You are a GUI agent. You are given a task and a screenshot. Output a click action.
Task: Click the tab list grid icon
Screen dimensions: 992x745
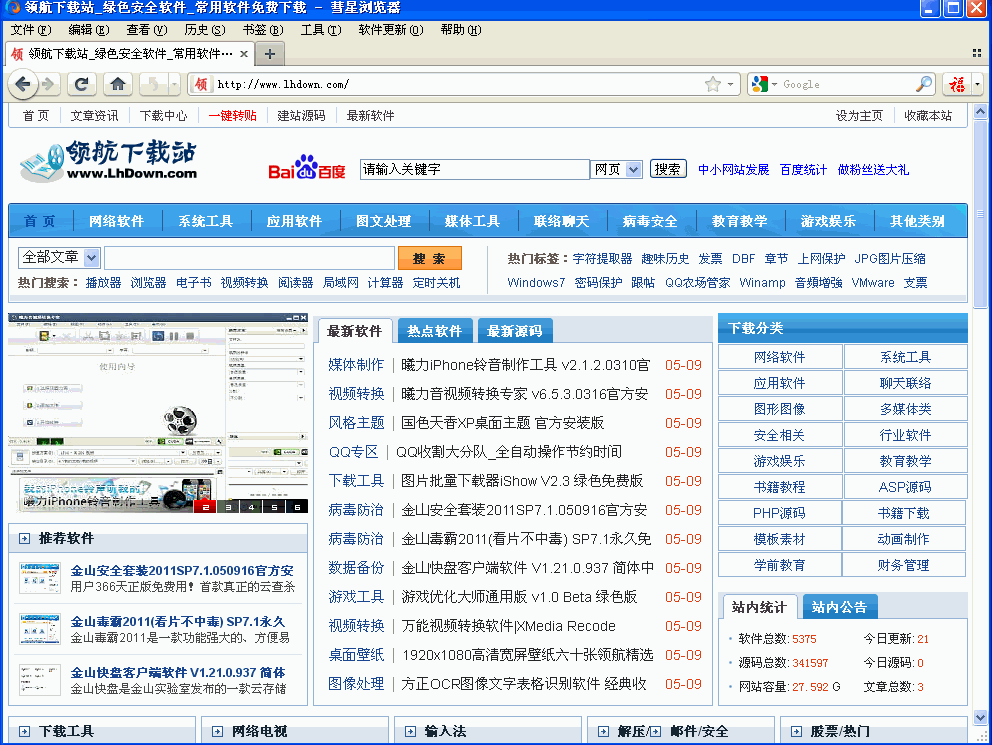point(977,53)
